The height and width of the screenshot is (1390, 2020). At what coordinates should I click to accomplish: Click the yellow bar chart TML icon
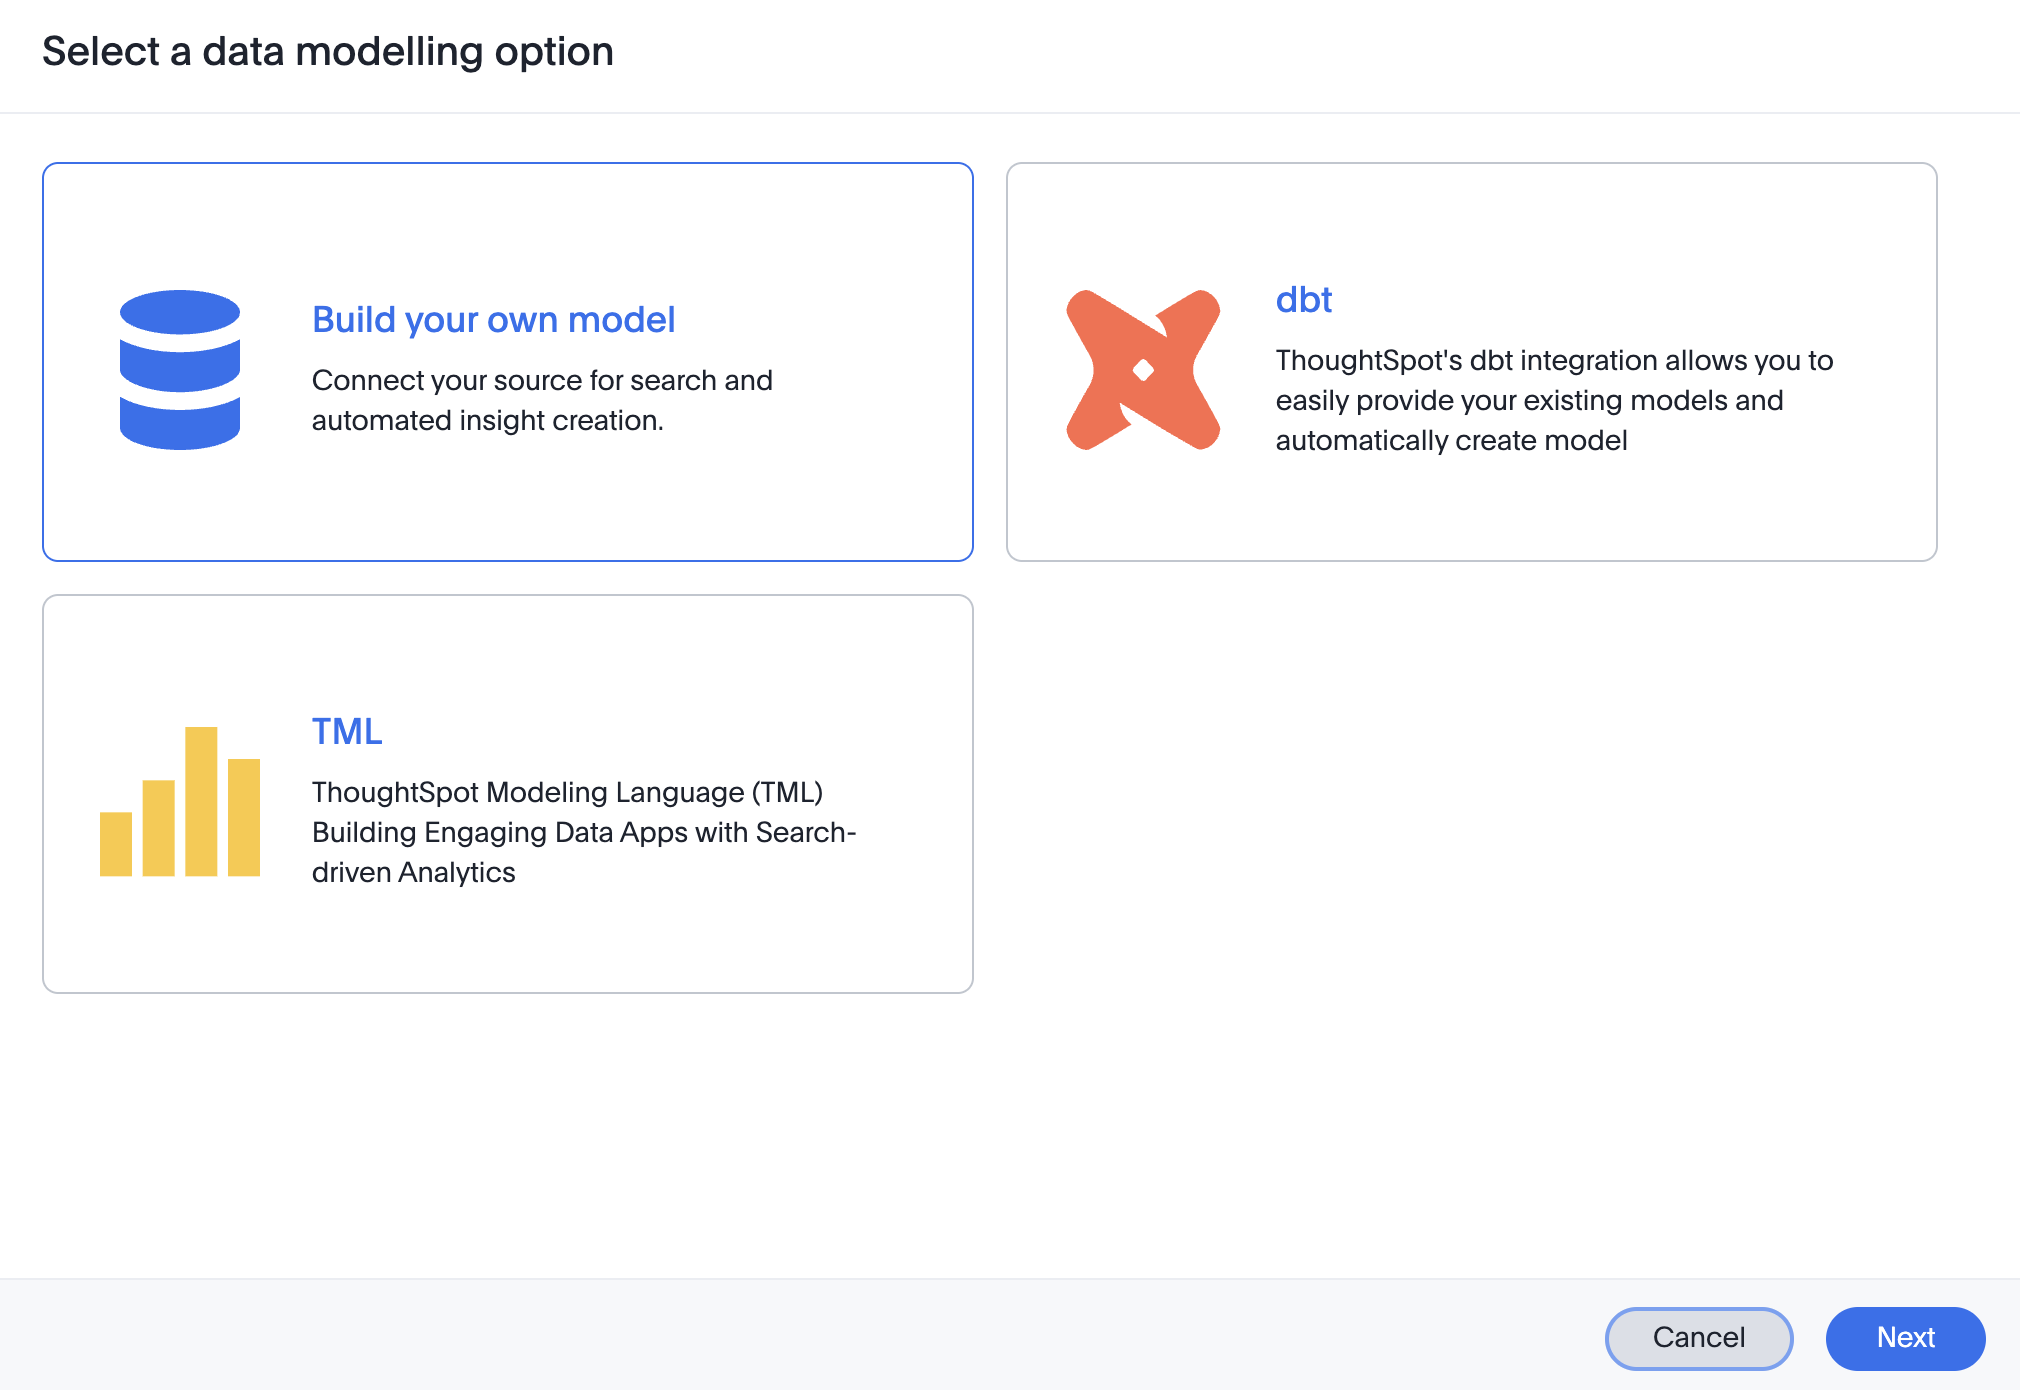click(180, 802)
